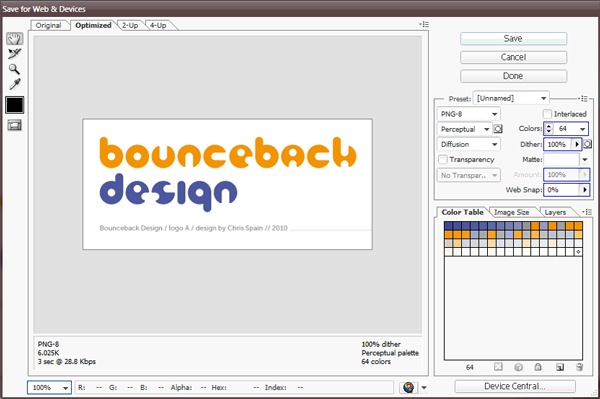Switch to the 2-Up view tab
Screen dimensions: 600x399
pyautogui.click(x=130, y=25)
